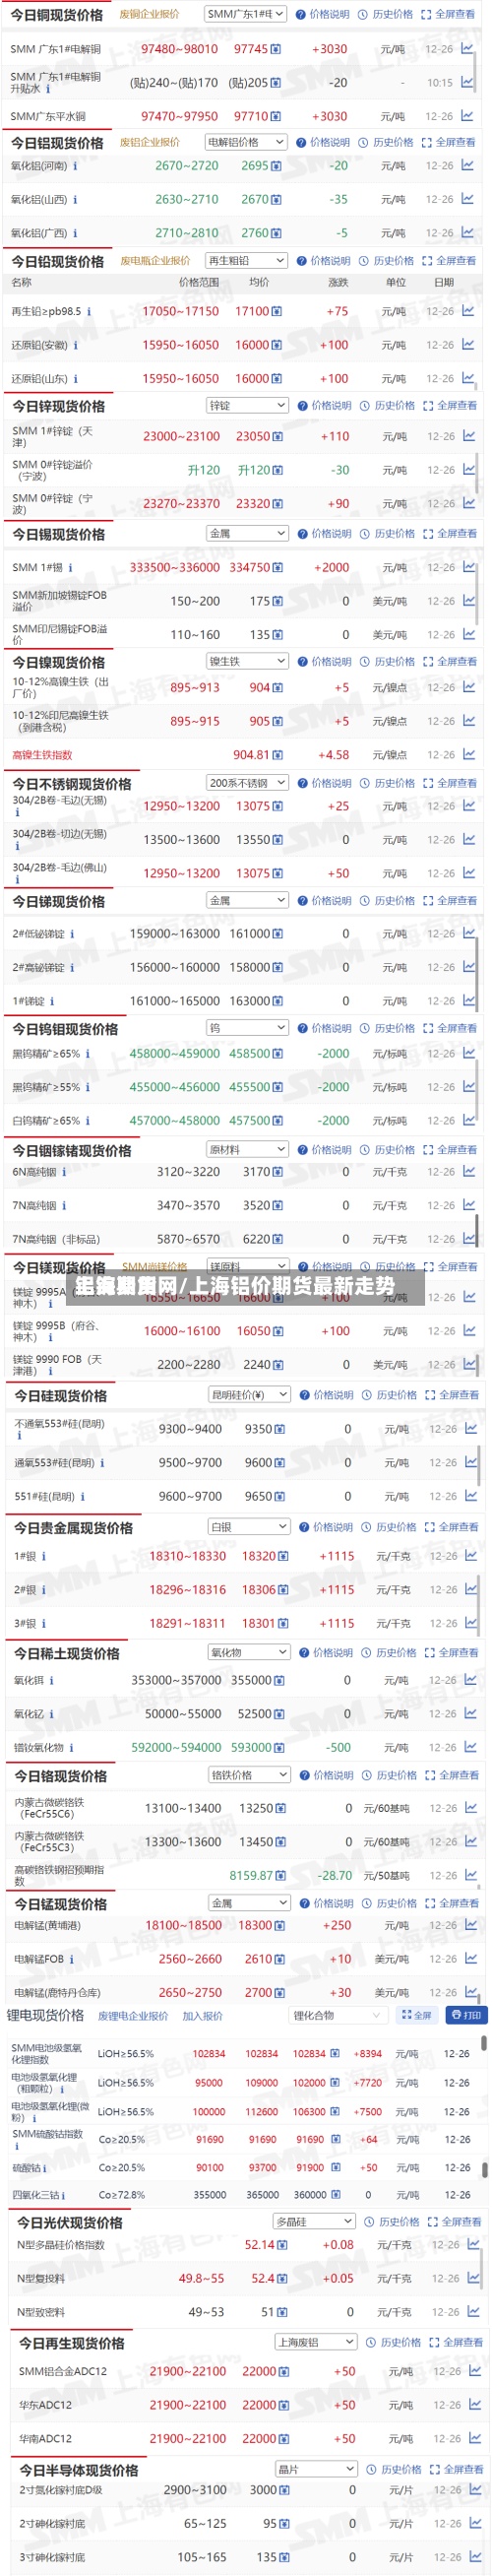Viewport: 492px width, 2576px height.
Task: Open trend chart for SMM 1#锡 row
Action: pyautogui.click(x=469, y=567)
